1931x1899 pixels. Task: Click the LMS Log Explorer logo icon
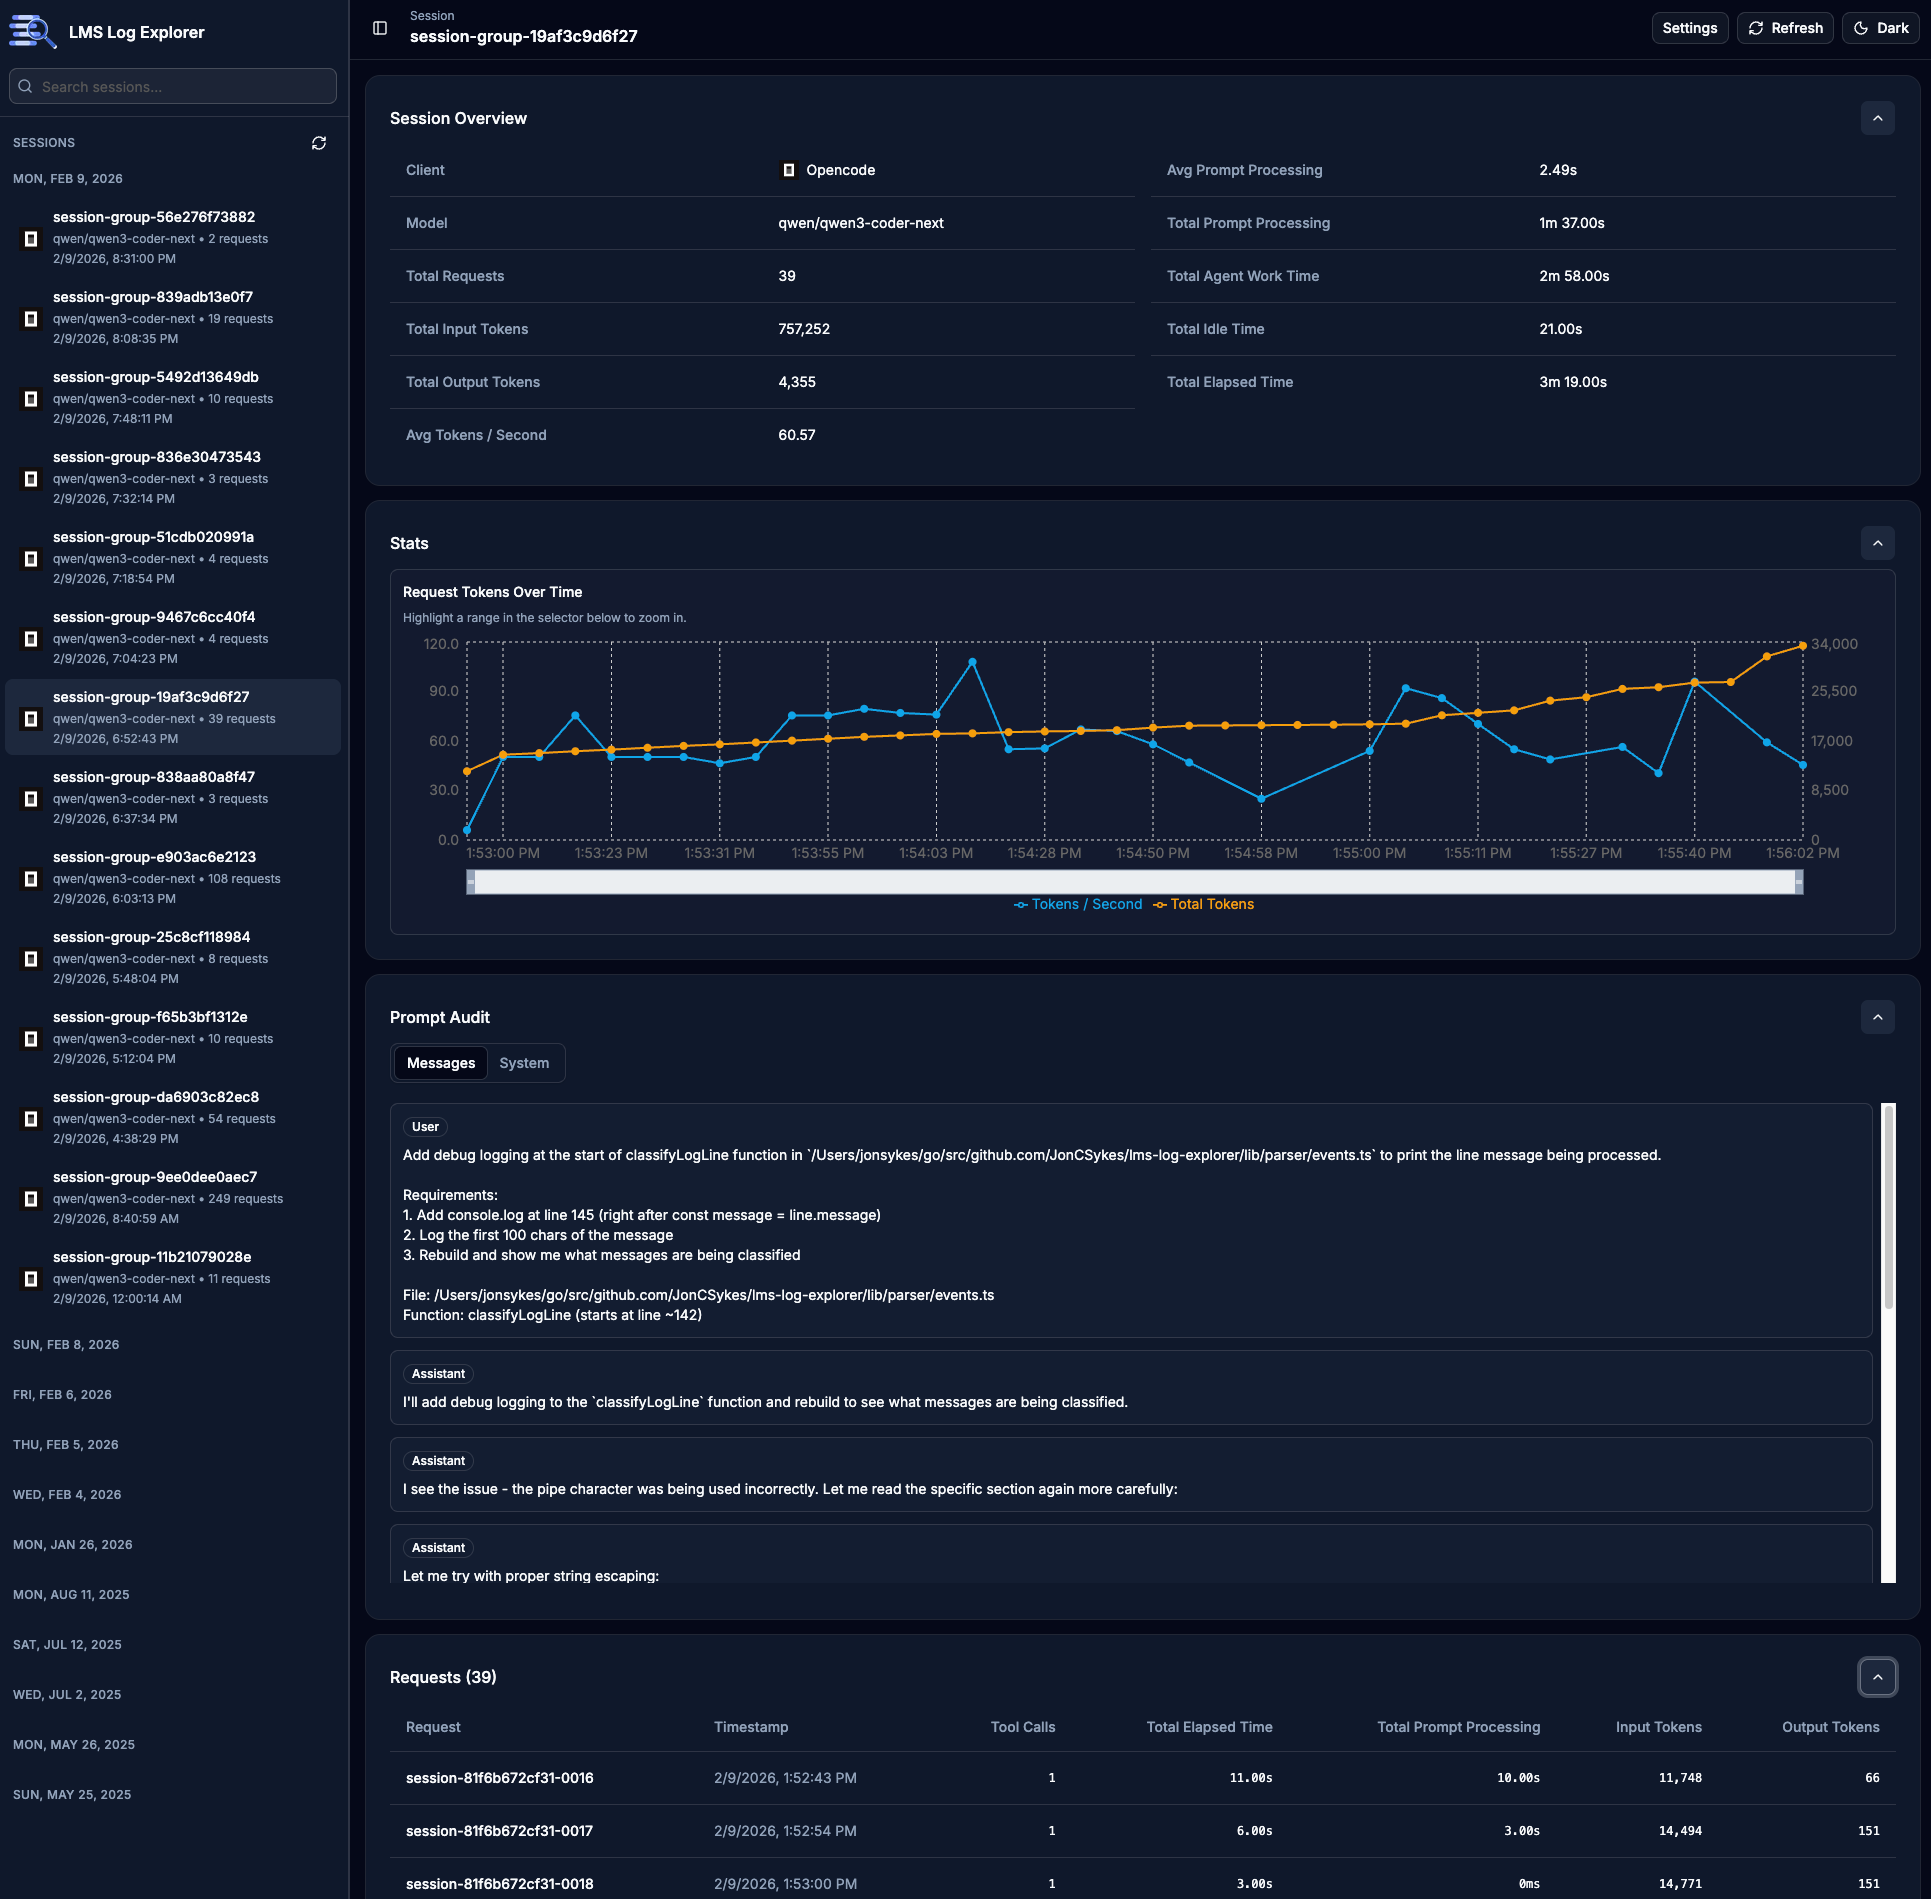pyautogui.click(x=31, y=31)
